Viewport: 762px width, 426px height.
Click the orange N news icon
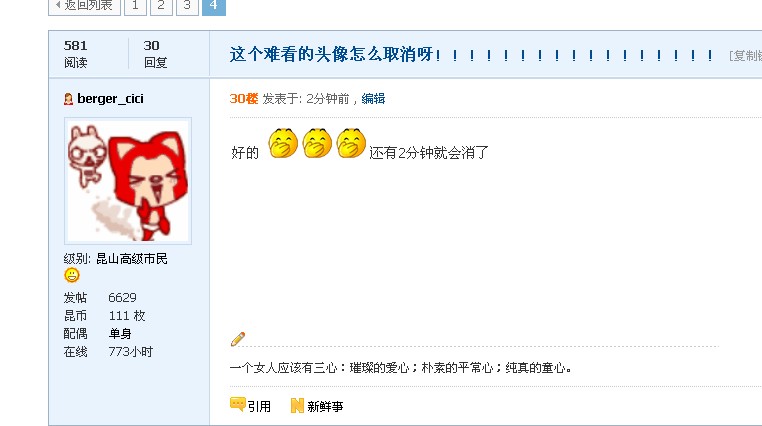click(297, 406)
